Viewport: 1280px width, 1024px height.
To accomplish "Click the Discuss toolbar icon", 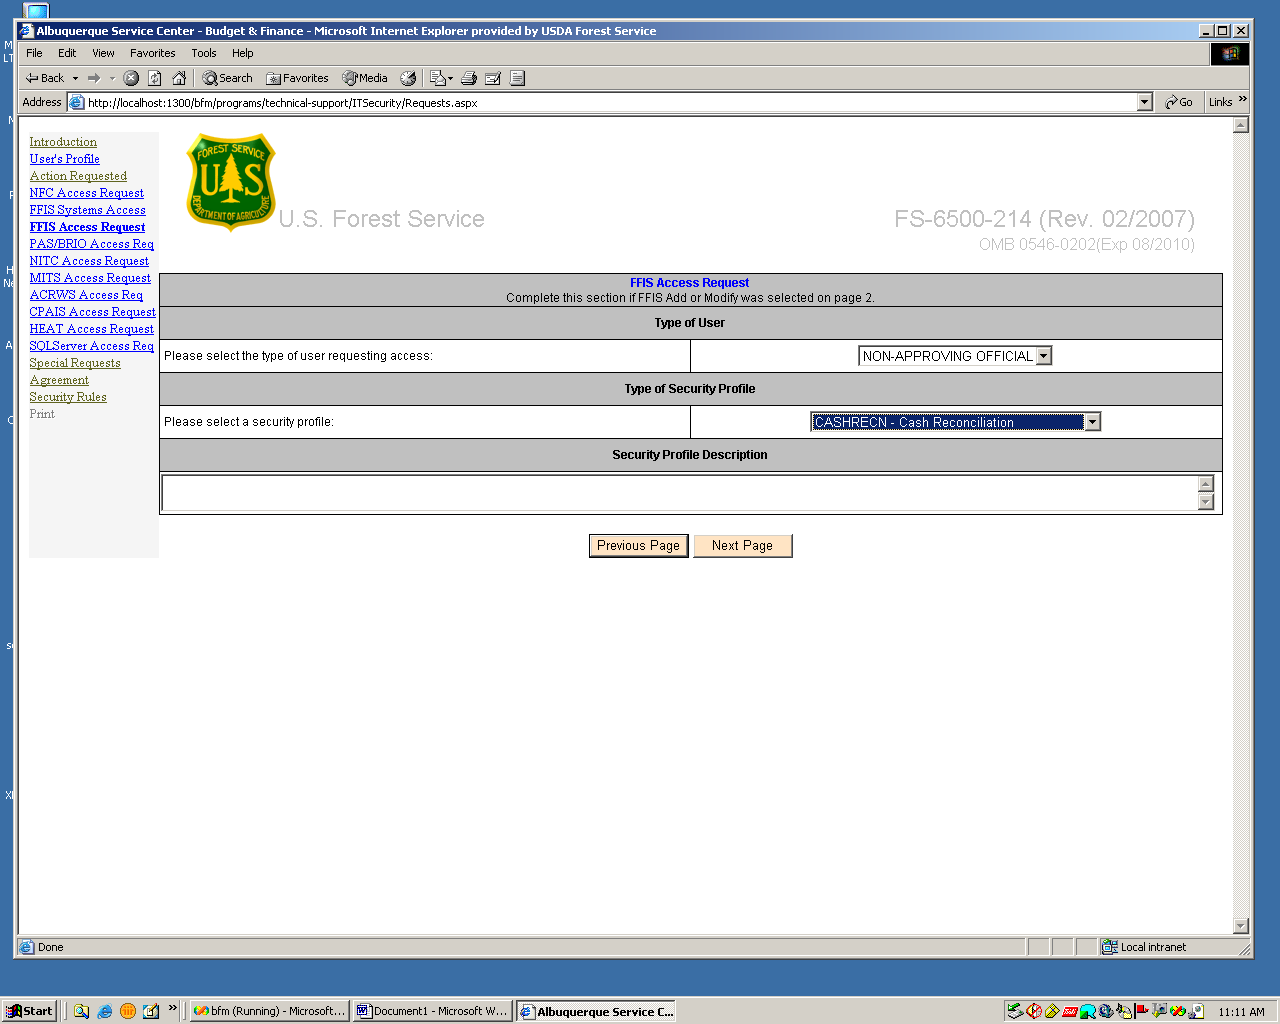I will coord(517,78).
